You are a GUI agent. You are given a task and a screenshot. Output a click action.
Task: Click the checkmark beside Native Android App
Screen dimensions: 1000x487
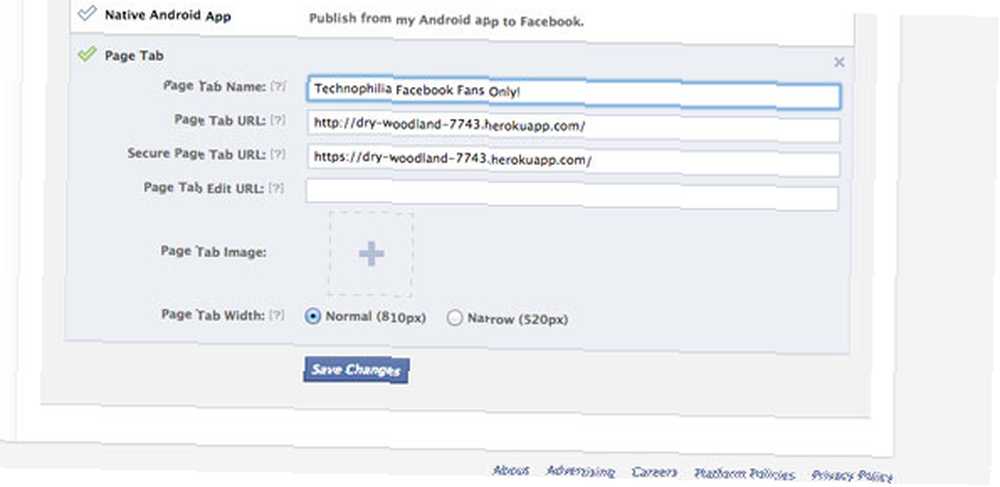[x=86, y=13]
